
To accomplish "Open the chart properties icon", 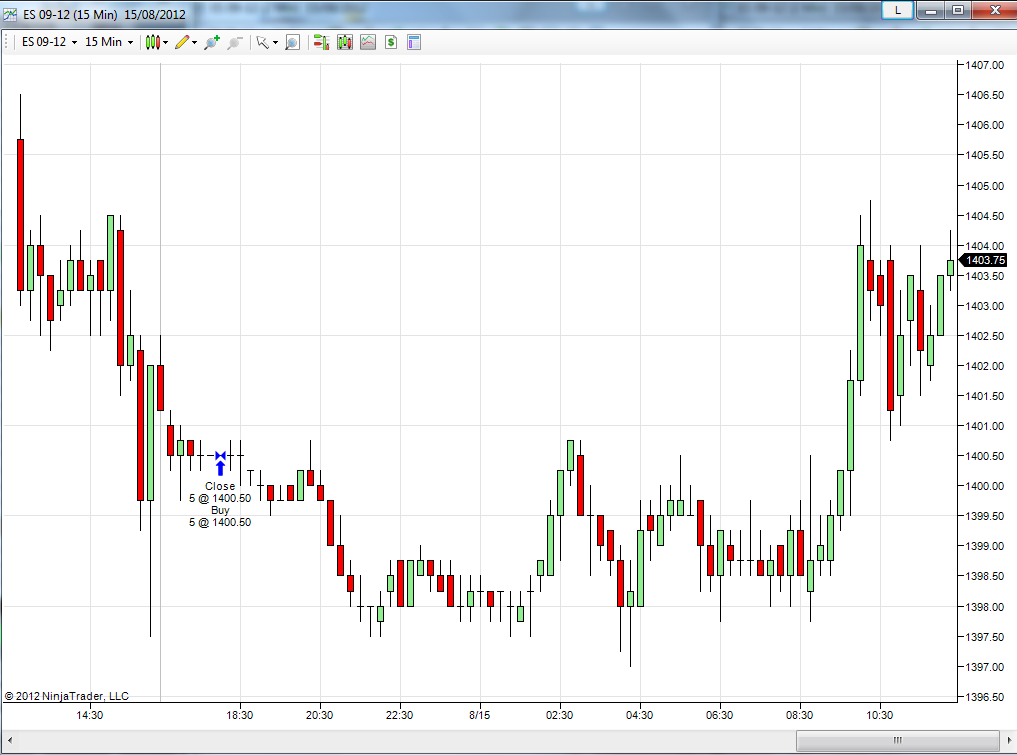I will click(x=414, y=43).
